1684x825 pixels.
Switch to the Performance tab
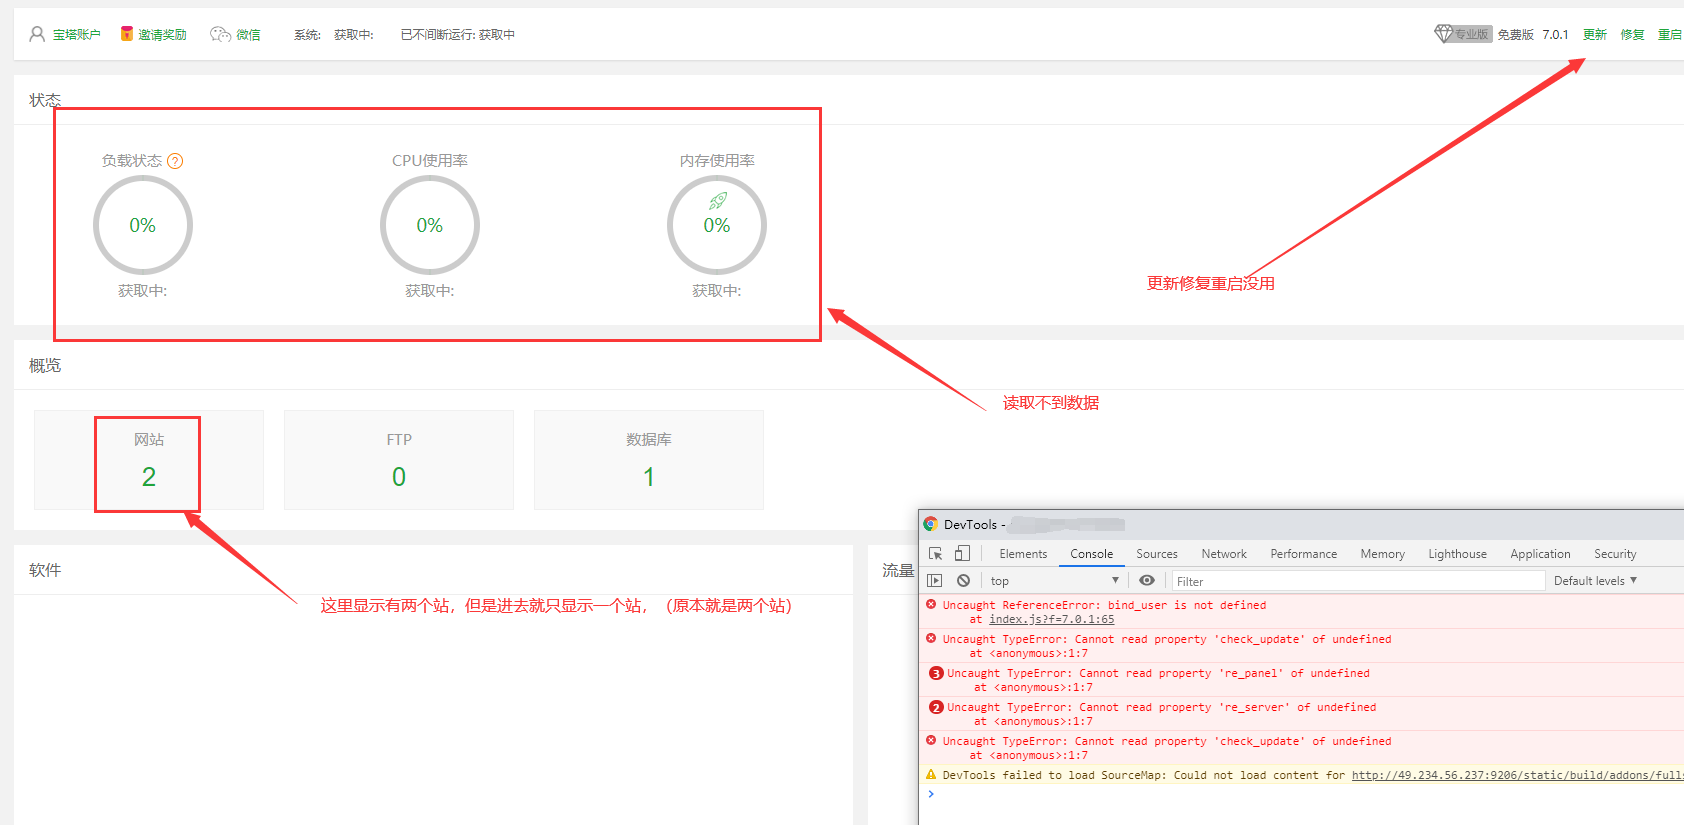tap(1304, 554)
